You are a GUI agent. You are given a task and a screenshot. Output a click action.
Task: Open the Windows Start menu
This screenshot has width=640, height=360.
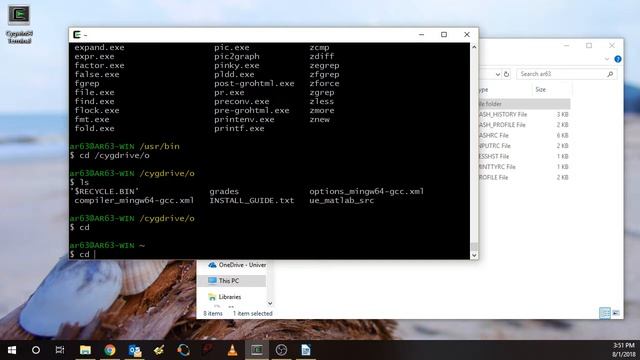(x=11, y=350)
